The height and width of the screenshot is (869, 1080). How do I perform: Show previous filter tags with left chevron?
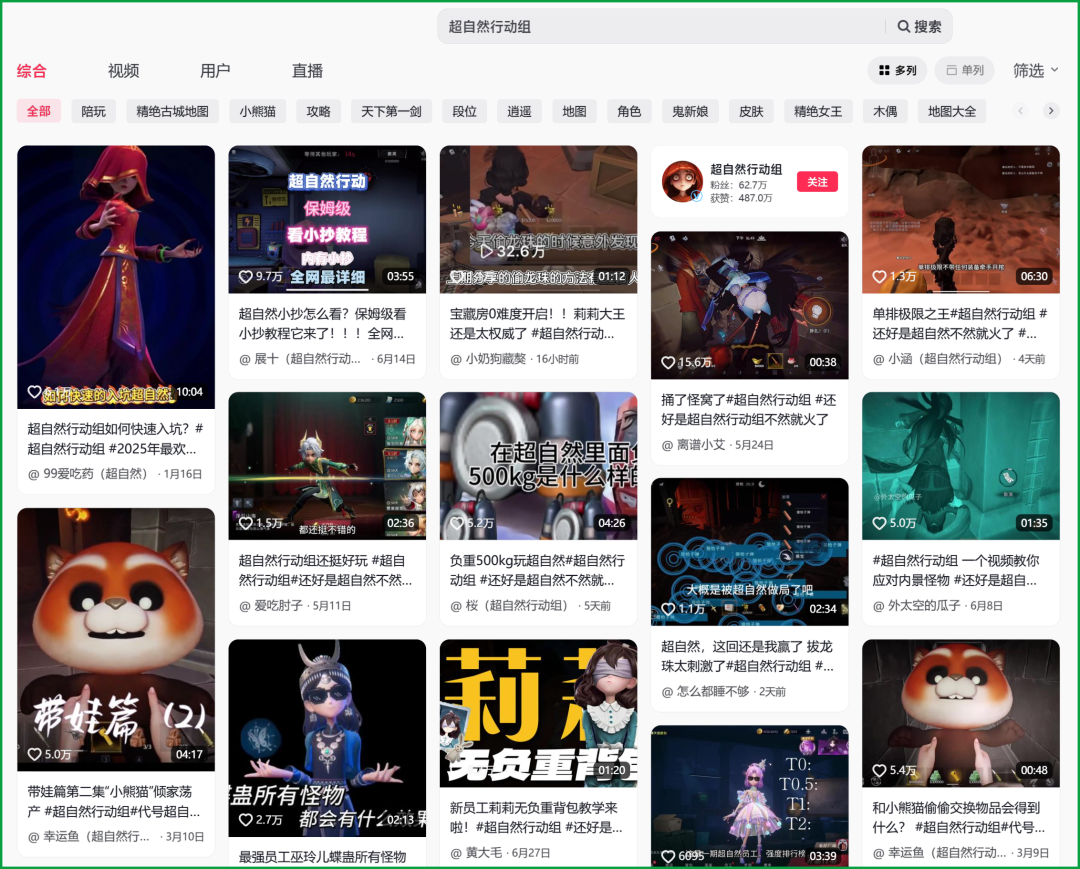point(1021,110)
